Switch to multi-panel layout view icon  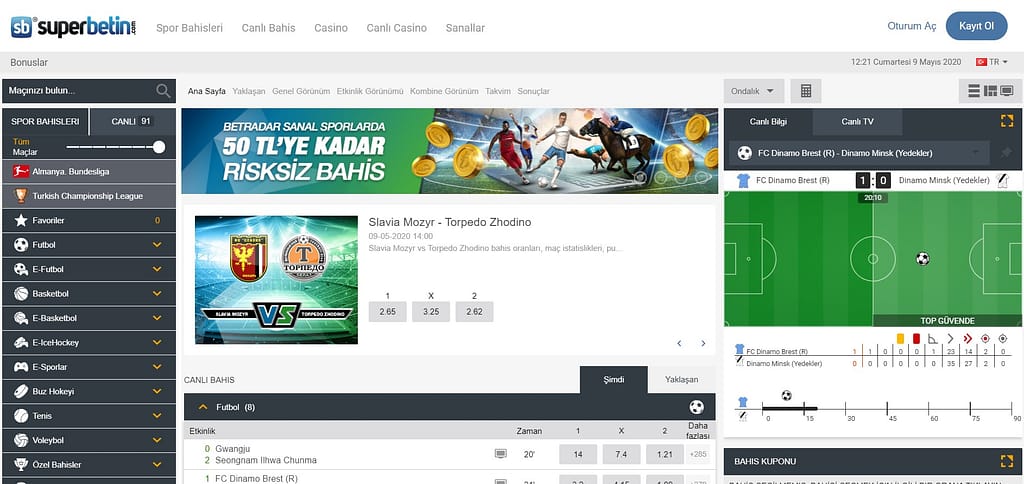[990, 91]
